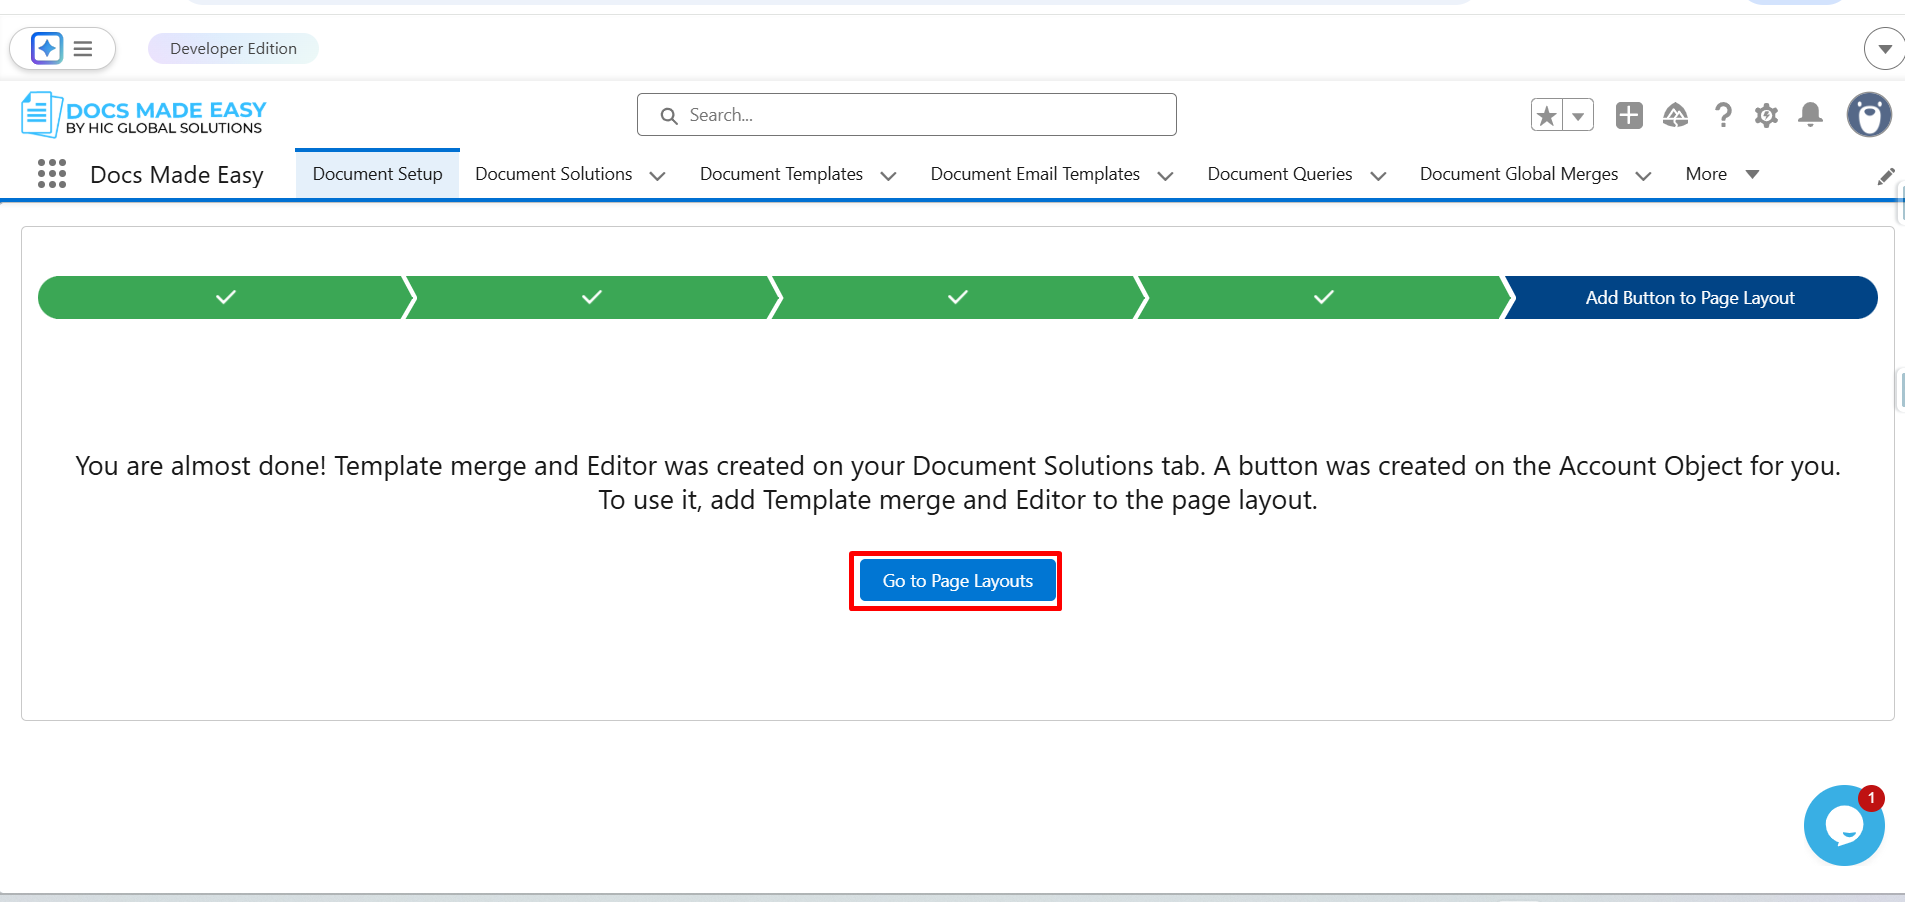Switch to the Document Setup tab
The height and width of the screenshot is (902, 1905).
[377, 174]
